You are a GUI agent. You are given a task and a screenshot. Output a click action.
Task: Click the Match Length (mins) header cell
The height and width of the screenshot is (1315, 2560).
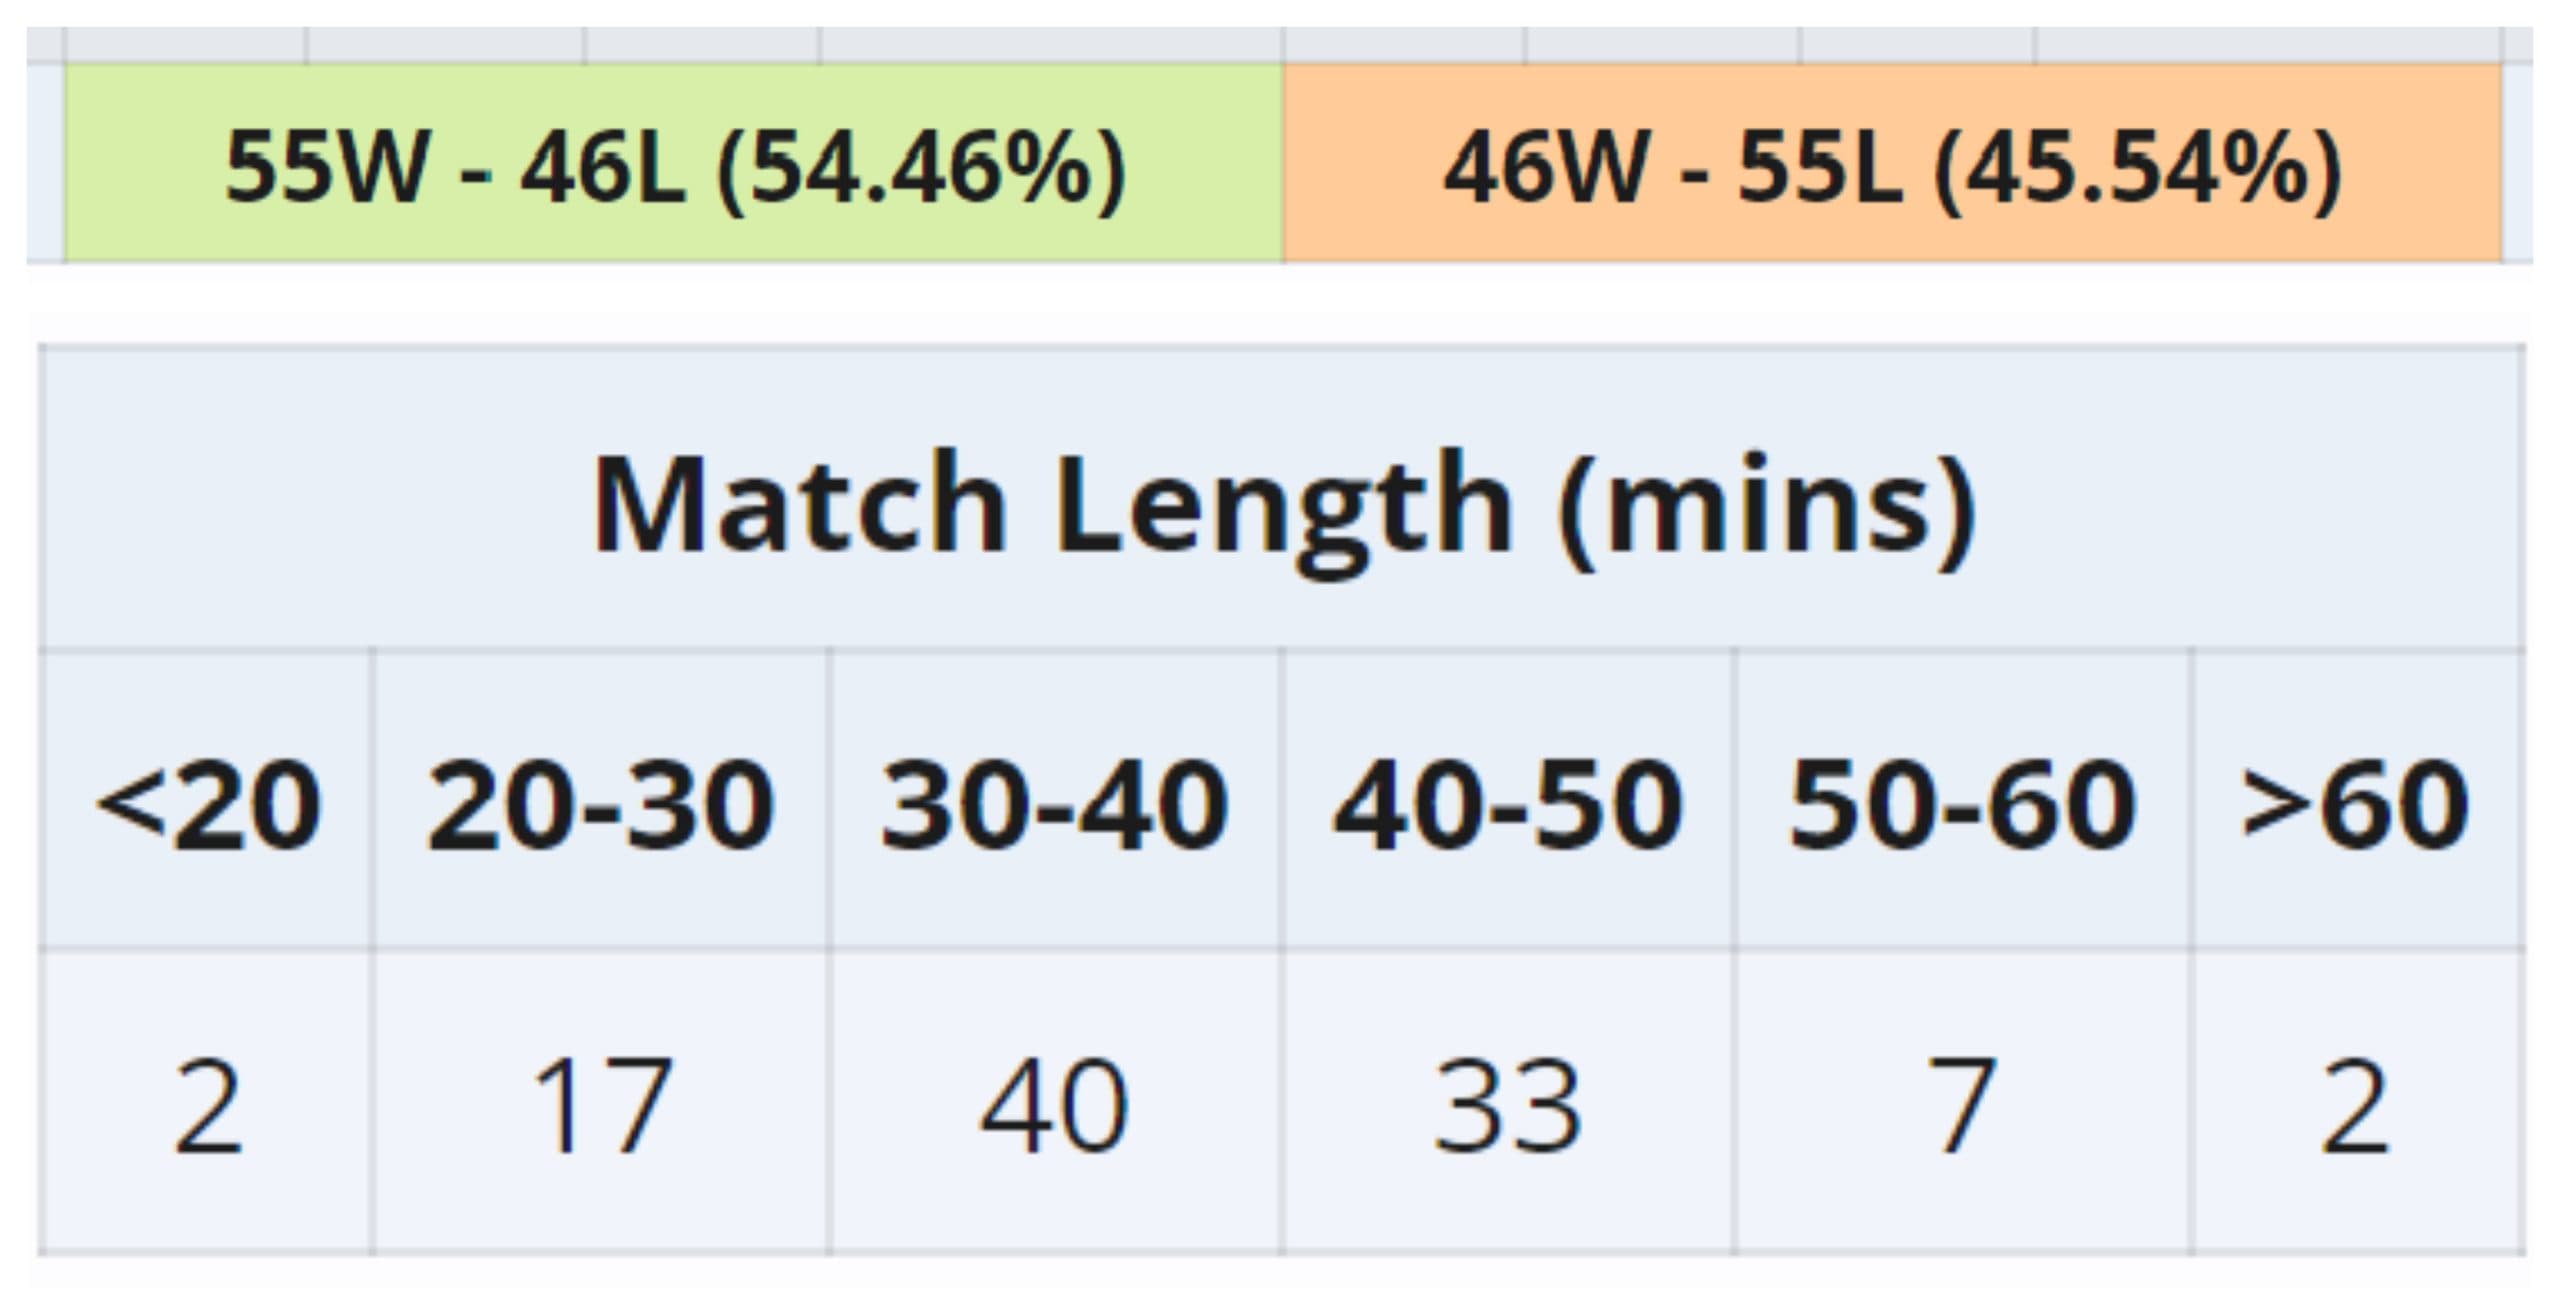click(x=1282, y=500)
